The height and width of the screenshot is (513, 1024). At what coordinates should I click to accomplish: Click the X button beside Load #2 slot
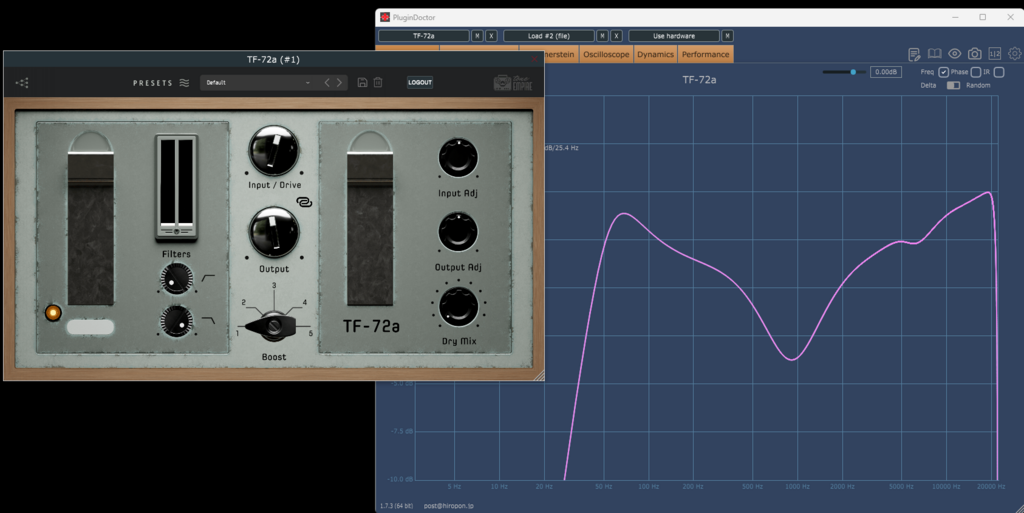pyautogui.click(x=616, y=36)
